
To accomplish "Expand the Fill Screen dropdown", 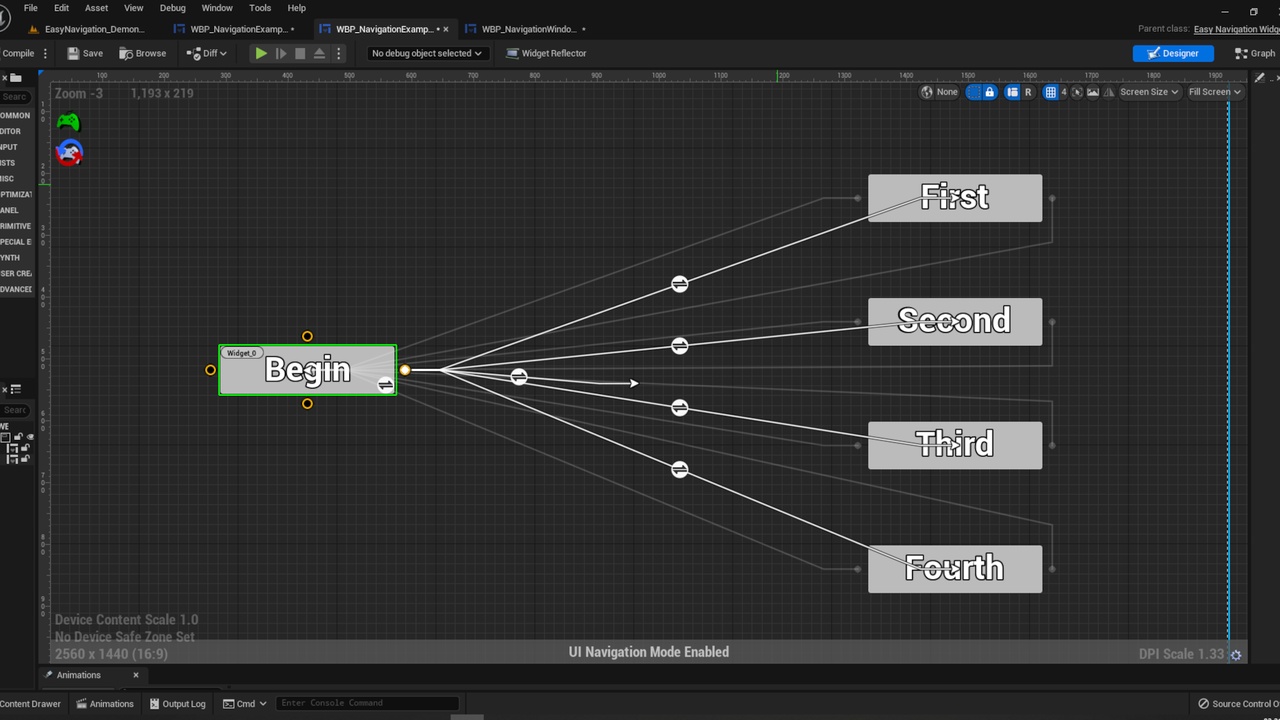I will 1214,92.
